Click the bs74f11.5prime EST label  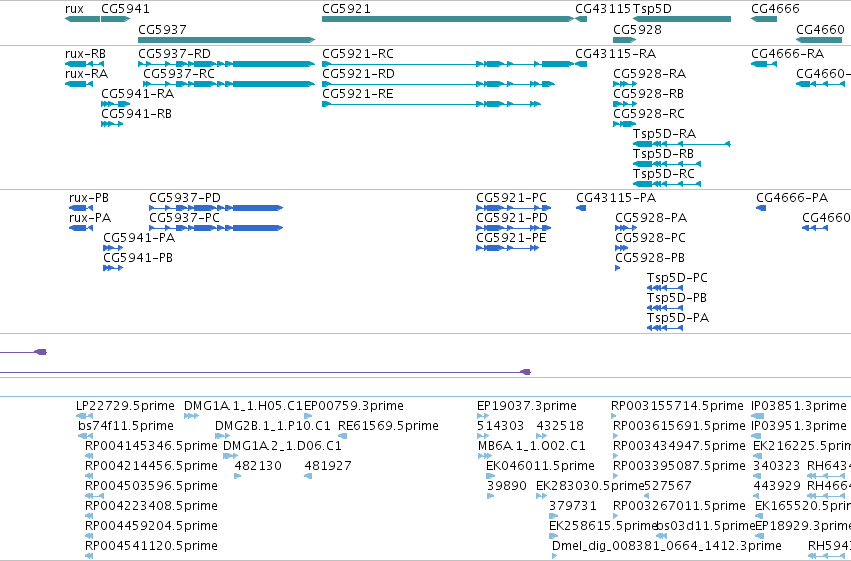pos(126,426)
